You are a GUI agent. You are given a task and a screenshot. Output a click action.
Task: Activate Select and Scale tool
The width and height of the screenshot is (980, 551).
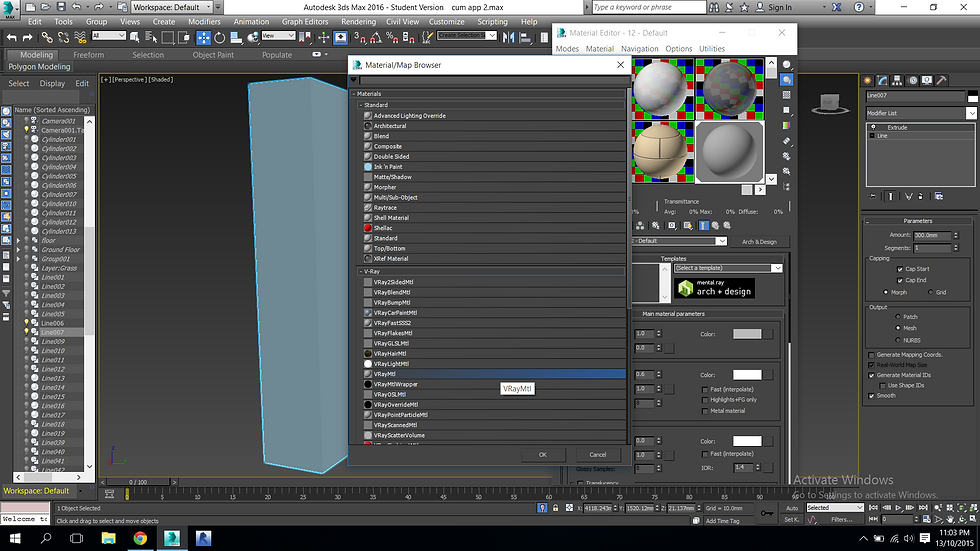point(236,37)
